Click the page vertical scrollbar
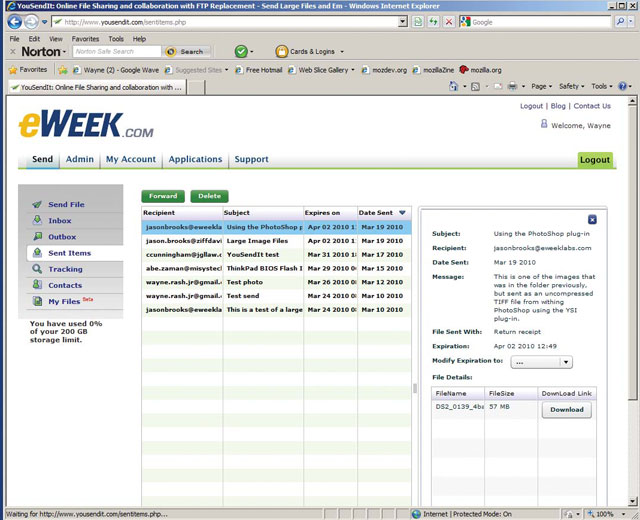Viewport: 640px width, 520px height. (632, 300)
